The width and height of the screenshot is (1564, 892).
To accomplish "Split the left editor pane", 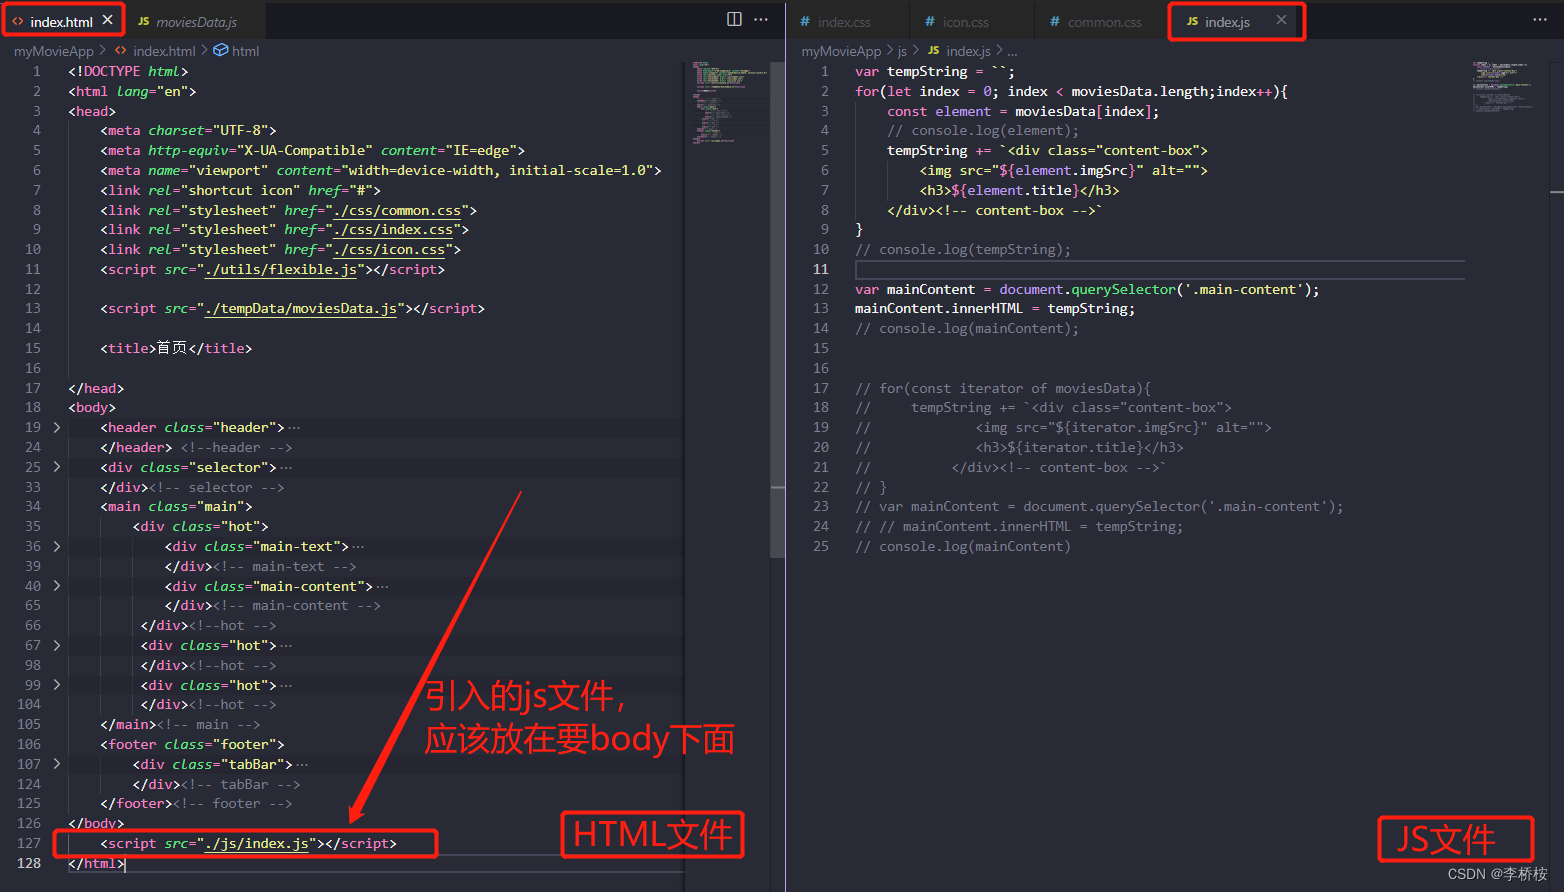I will coord(734,19).
